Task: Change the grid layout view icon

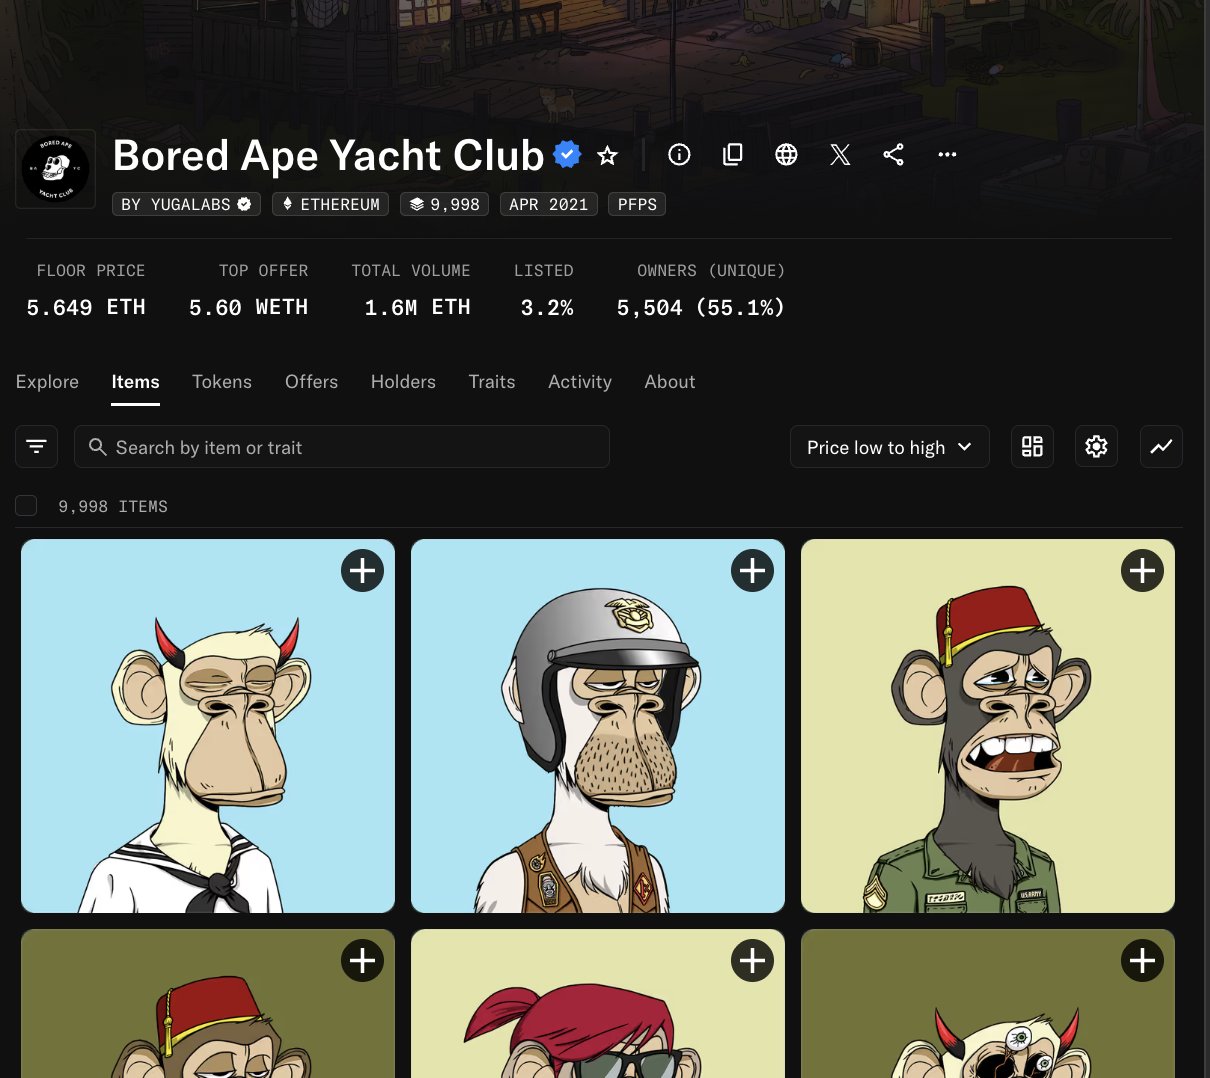Action: 1032,447
